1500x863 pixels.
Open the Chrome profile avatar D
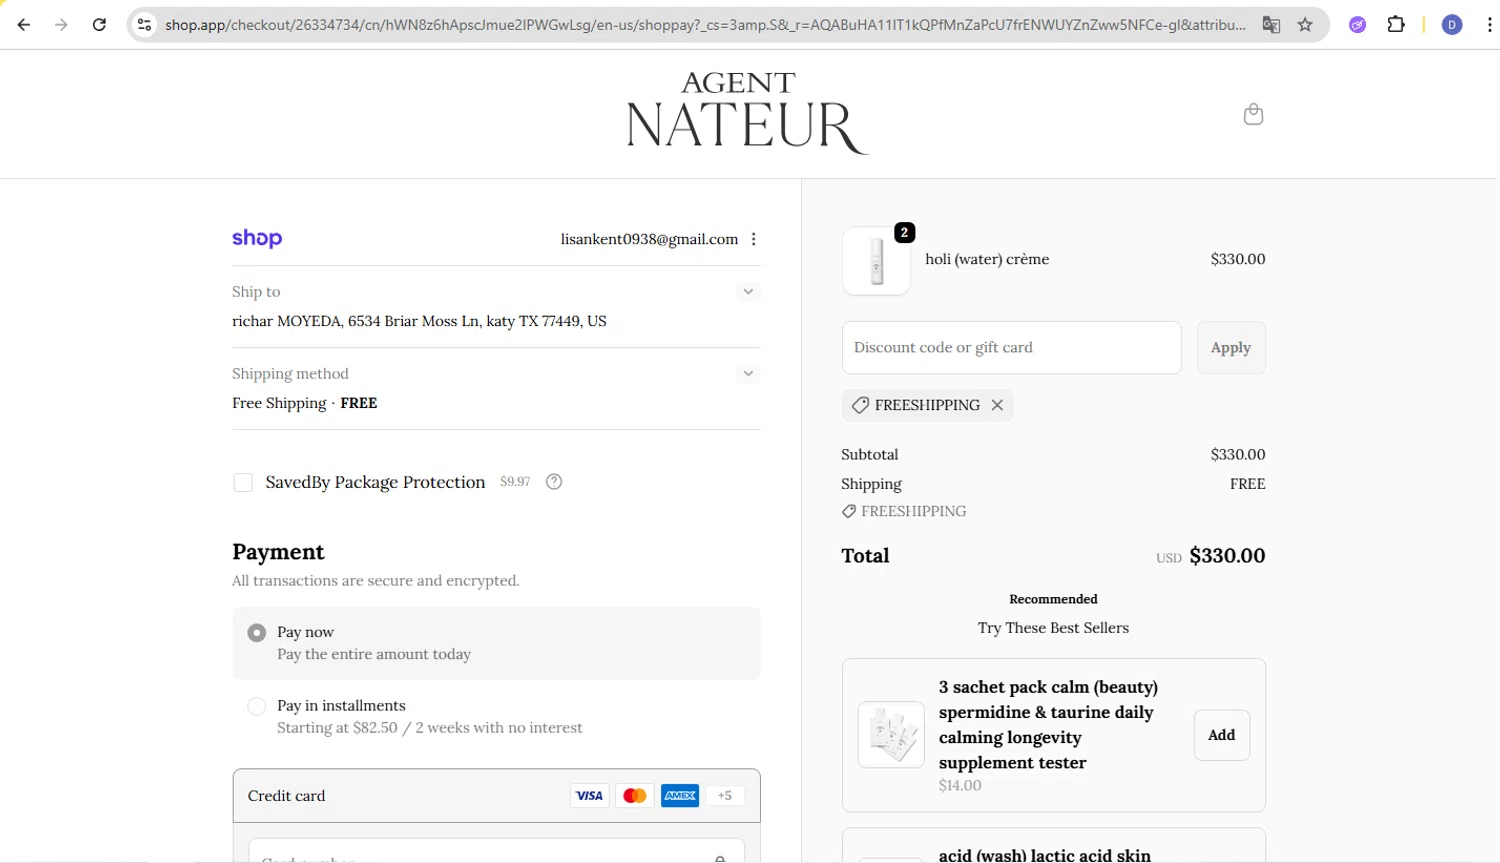pyautogui.click(x=1452, y=25)
